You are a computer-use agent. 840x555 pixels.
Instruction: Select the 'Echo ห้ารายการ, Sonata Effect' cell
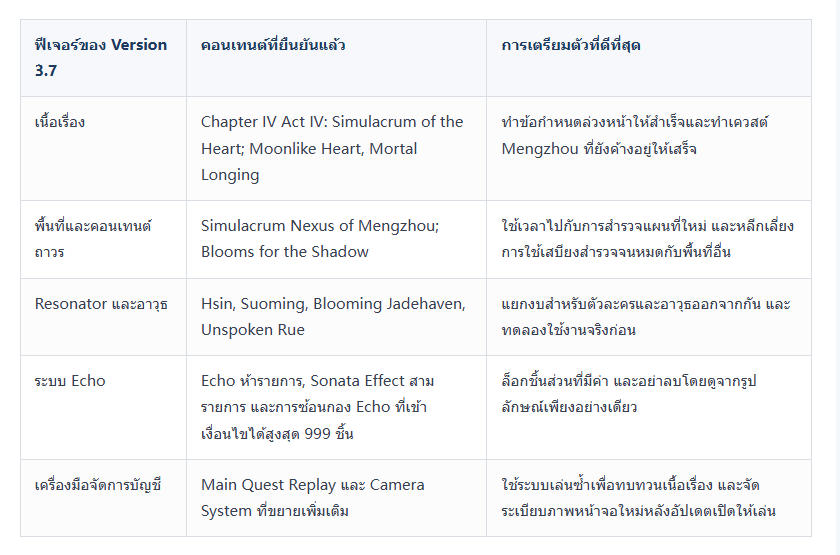(x=336, y=407)
